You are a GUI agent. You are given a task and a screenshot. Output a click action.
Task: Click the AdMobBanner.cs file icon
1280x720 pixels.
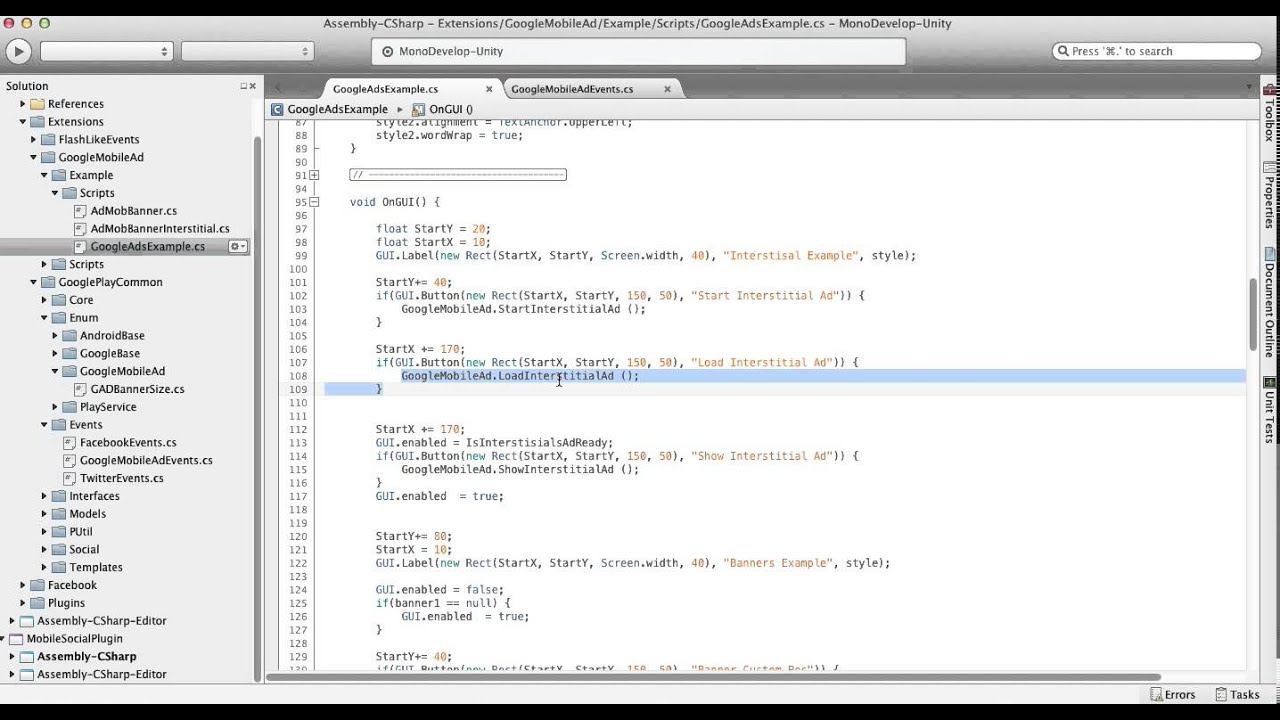(81, 211)
